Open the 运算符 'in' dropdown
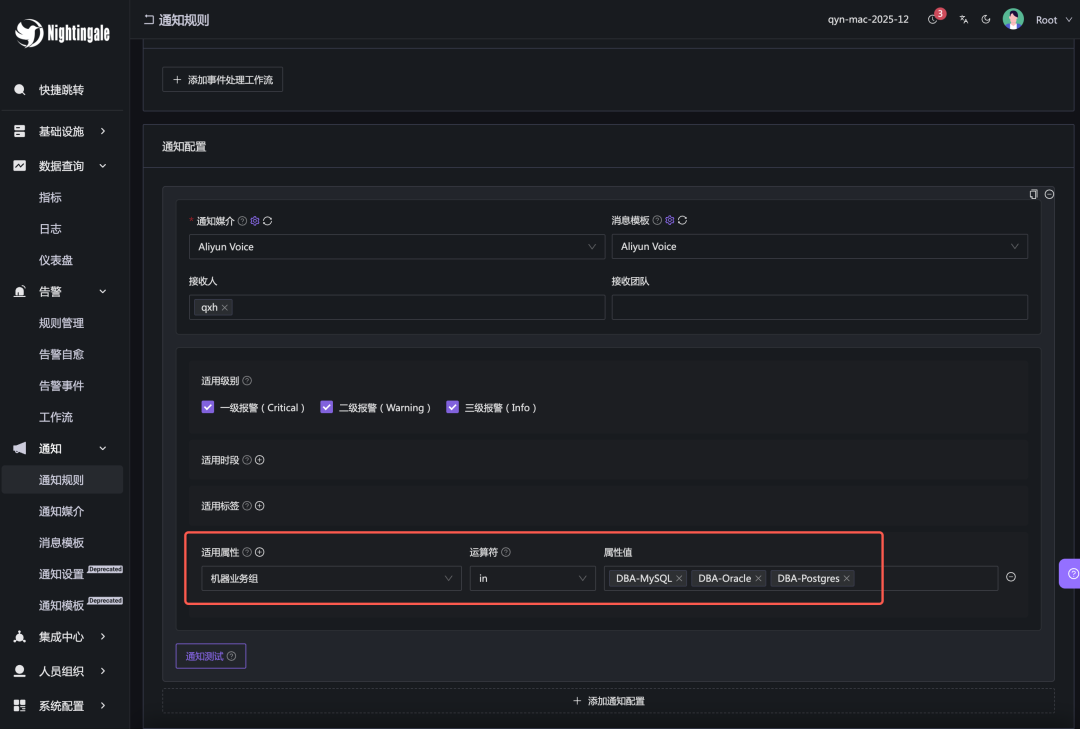 (x=532, y=578)
